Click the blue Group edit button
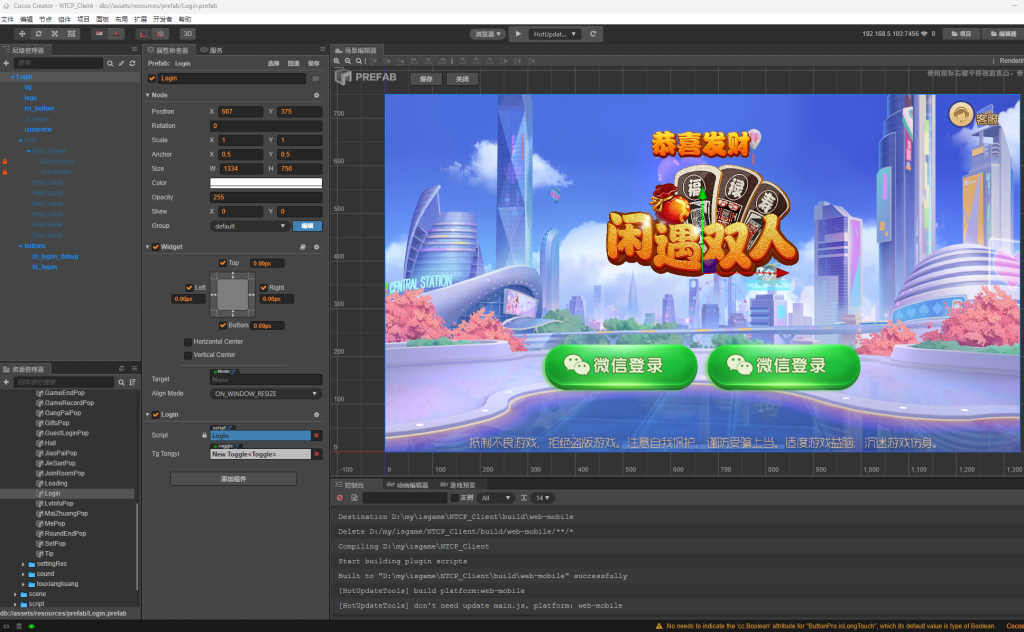Image resolution: width=1024 pixels, height=632 pixels. click(307, 226)
